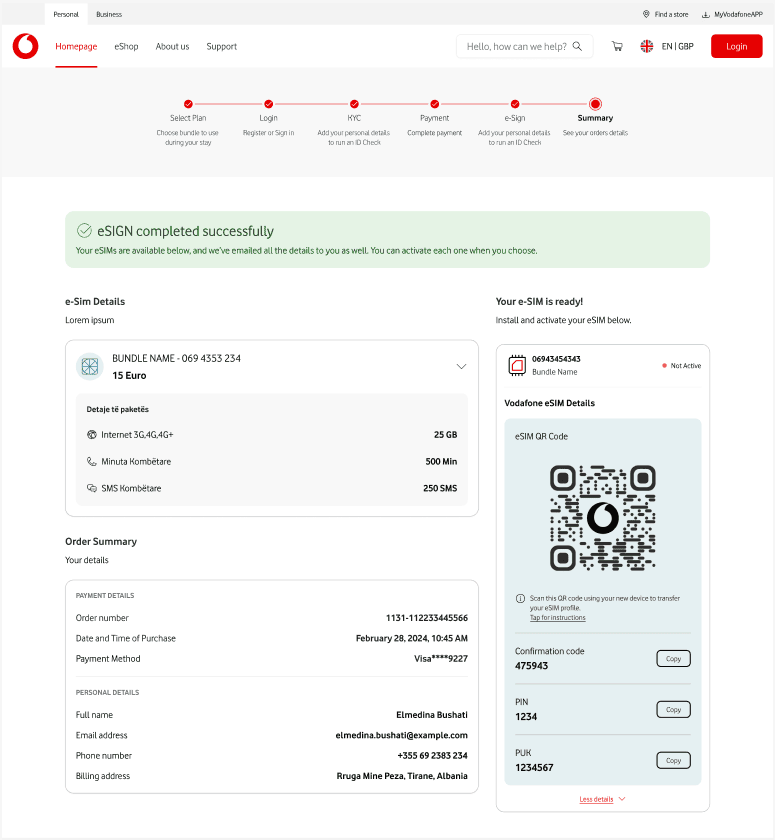Viewport: 775px width, 840px height.
Task: Click the Login step marker
Action: (x=268, y=104)
